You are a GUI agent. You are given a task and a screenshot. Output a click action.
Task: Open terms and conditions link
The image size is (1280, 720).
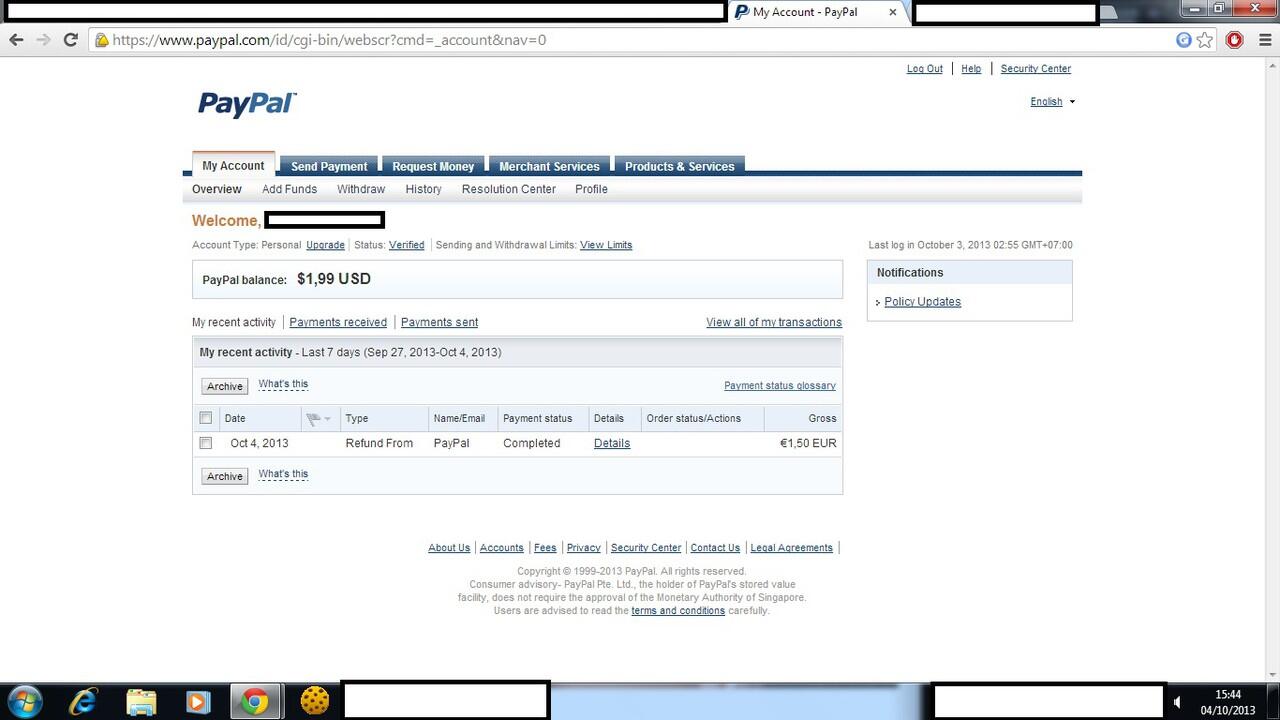pos(678,611)
